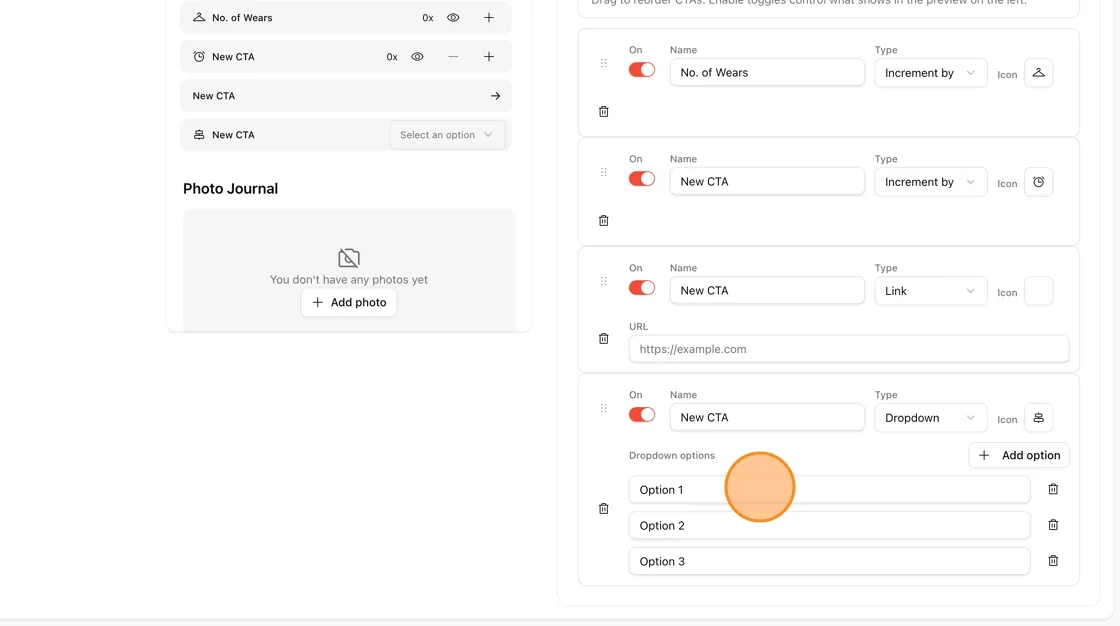1120x626 pixels.
Task: Click the hanger icon beside No. of Wears preview
Action: coord(199,17)
